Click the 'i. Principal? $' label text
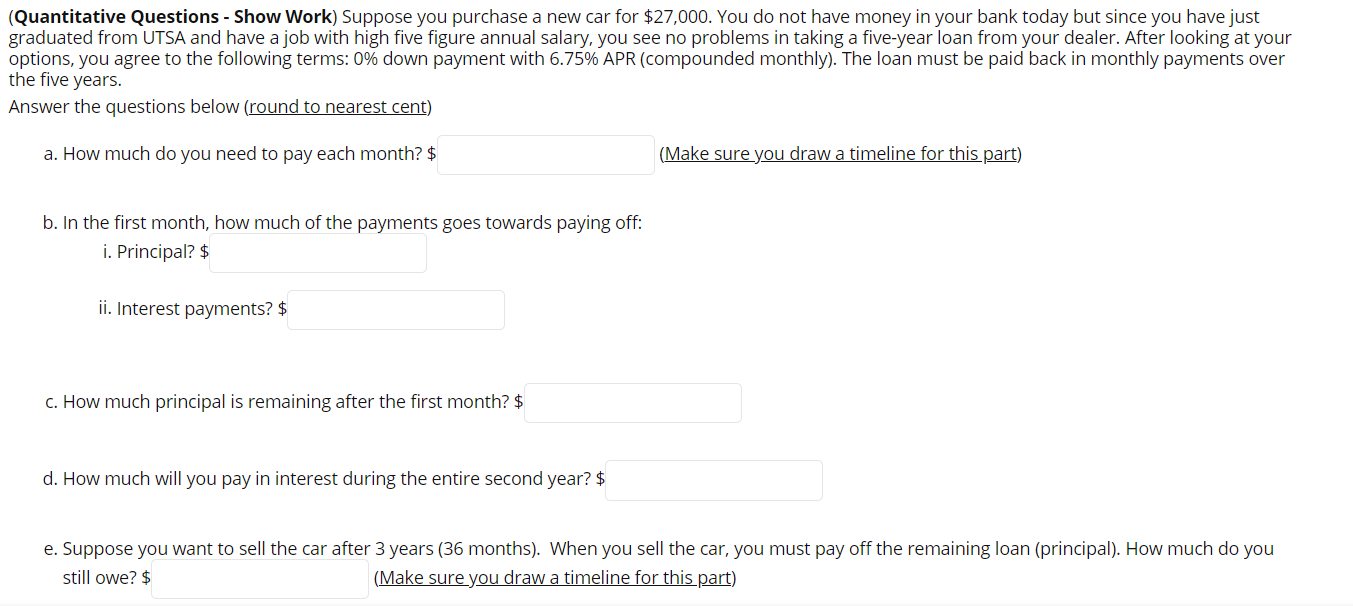 155,251
